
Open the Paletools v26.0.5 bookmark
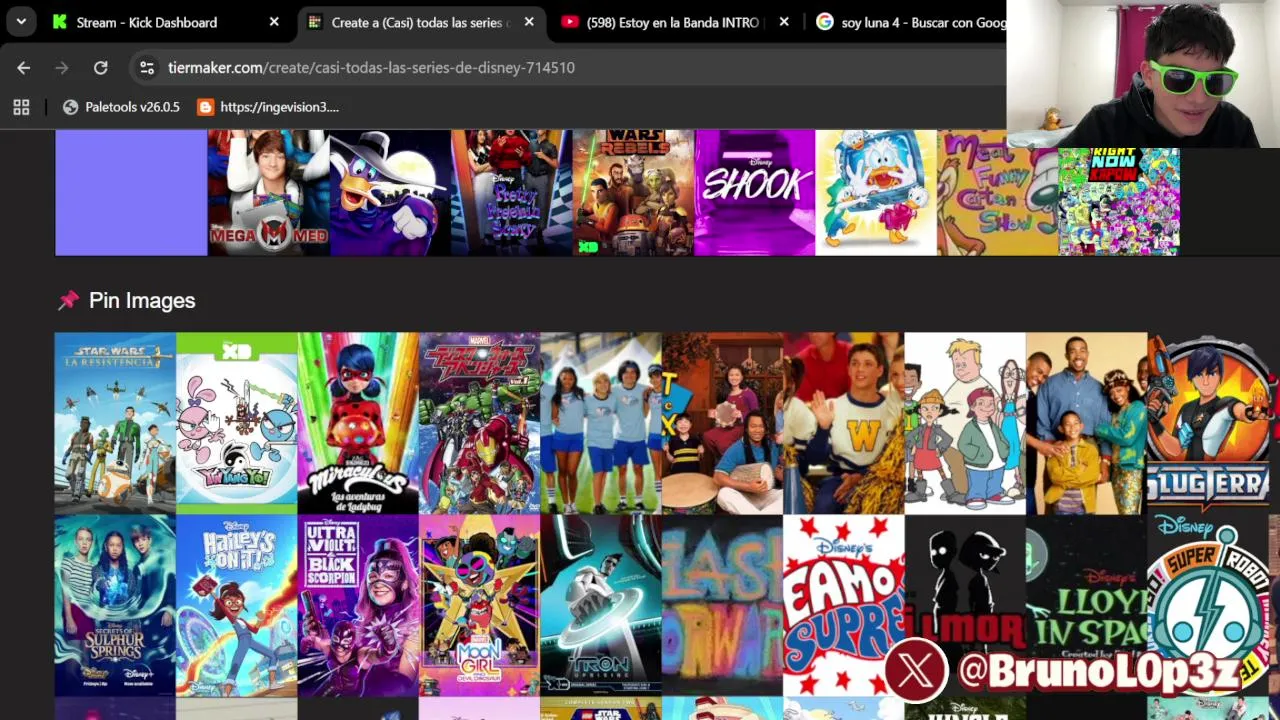(x=121, y=107)
